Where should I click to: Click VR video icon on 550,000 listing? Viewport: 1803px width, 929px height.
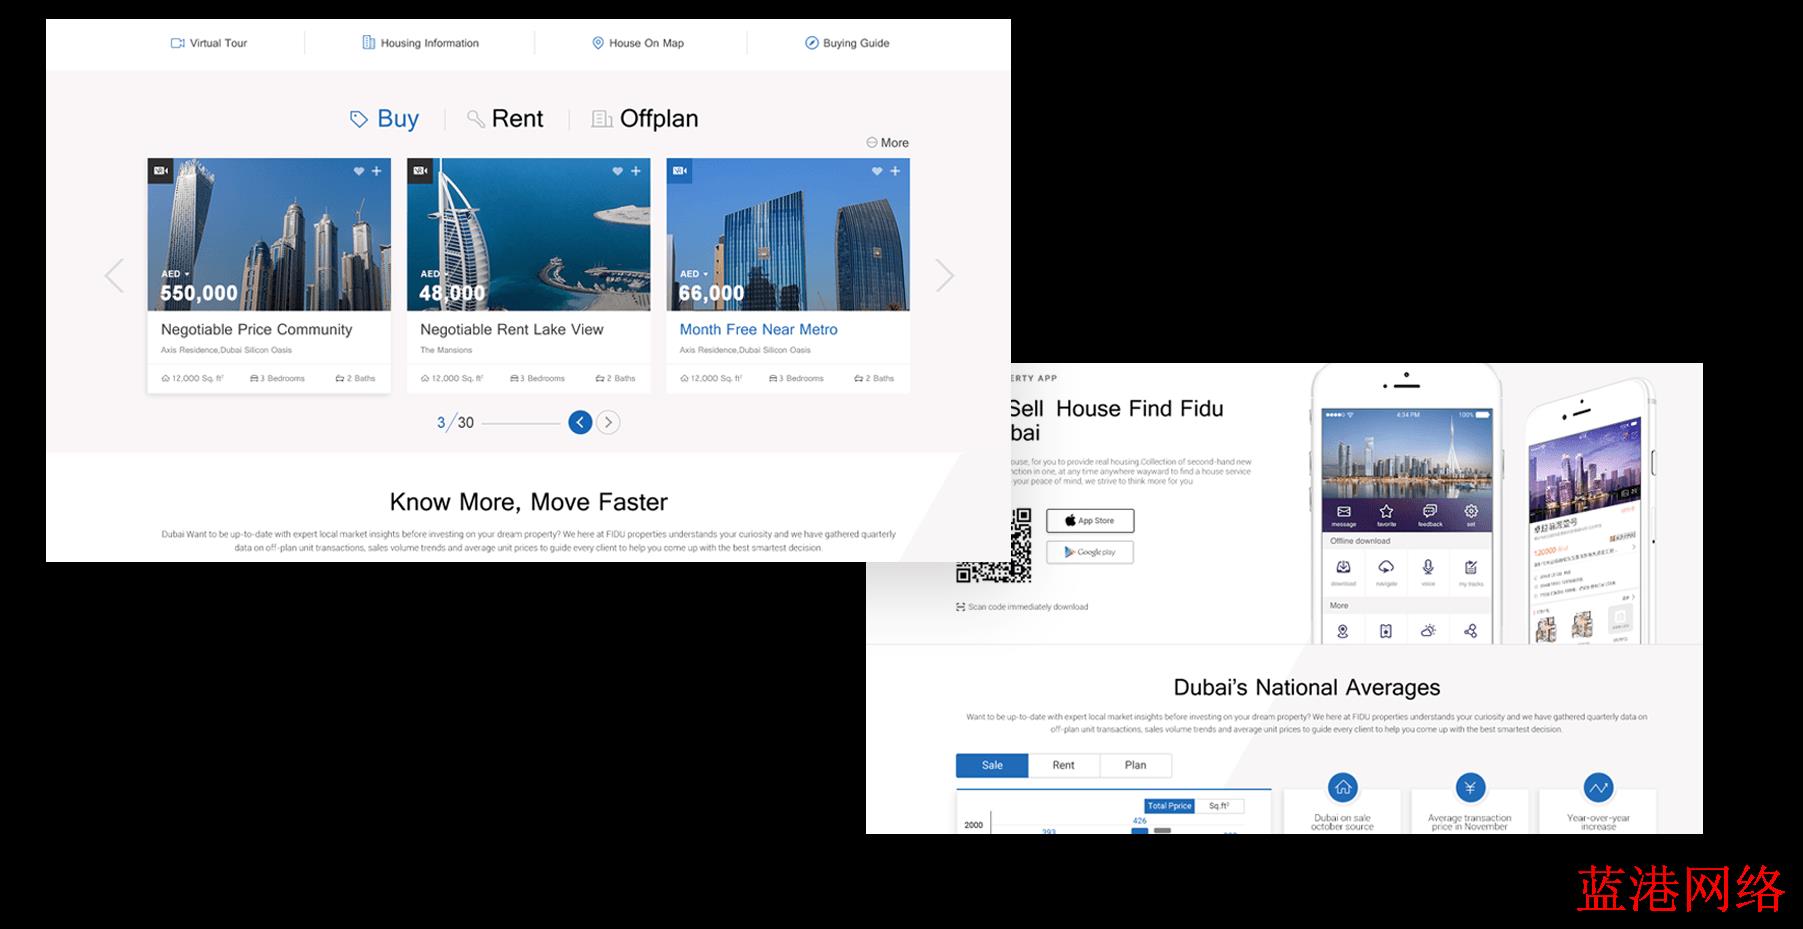click(160, 171)
